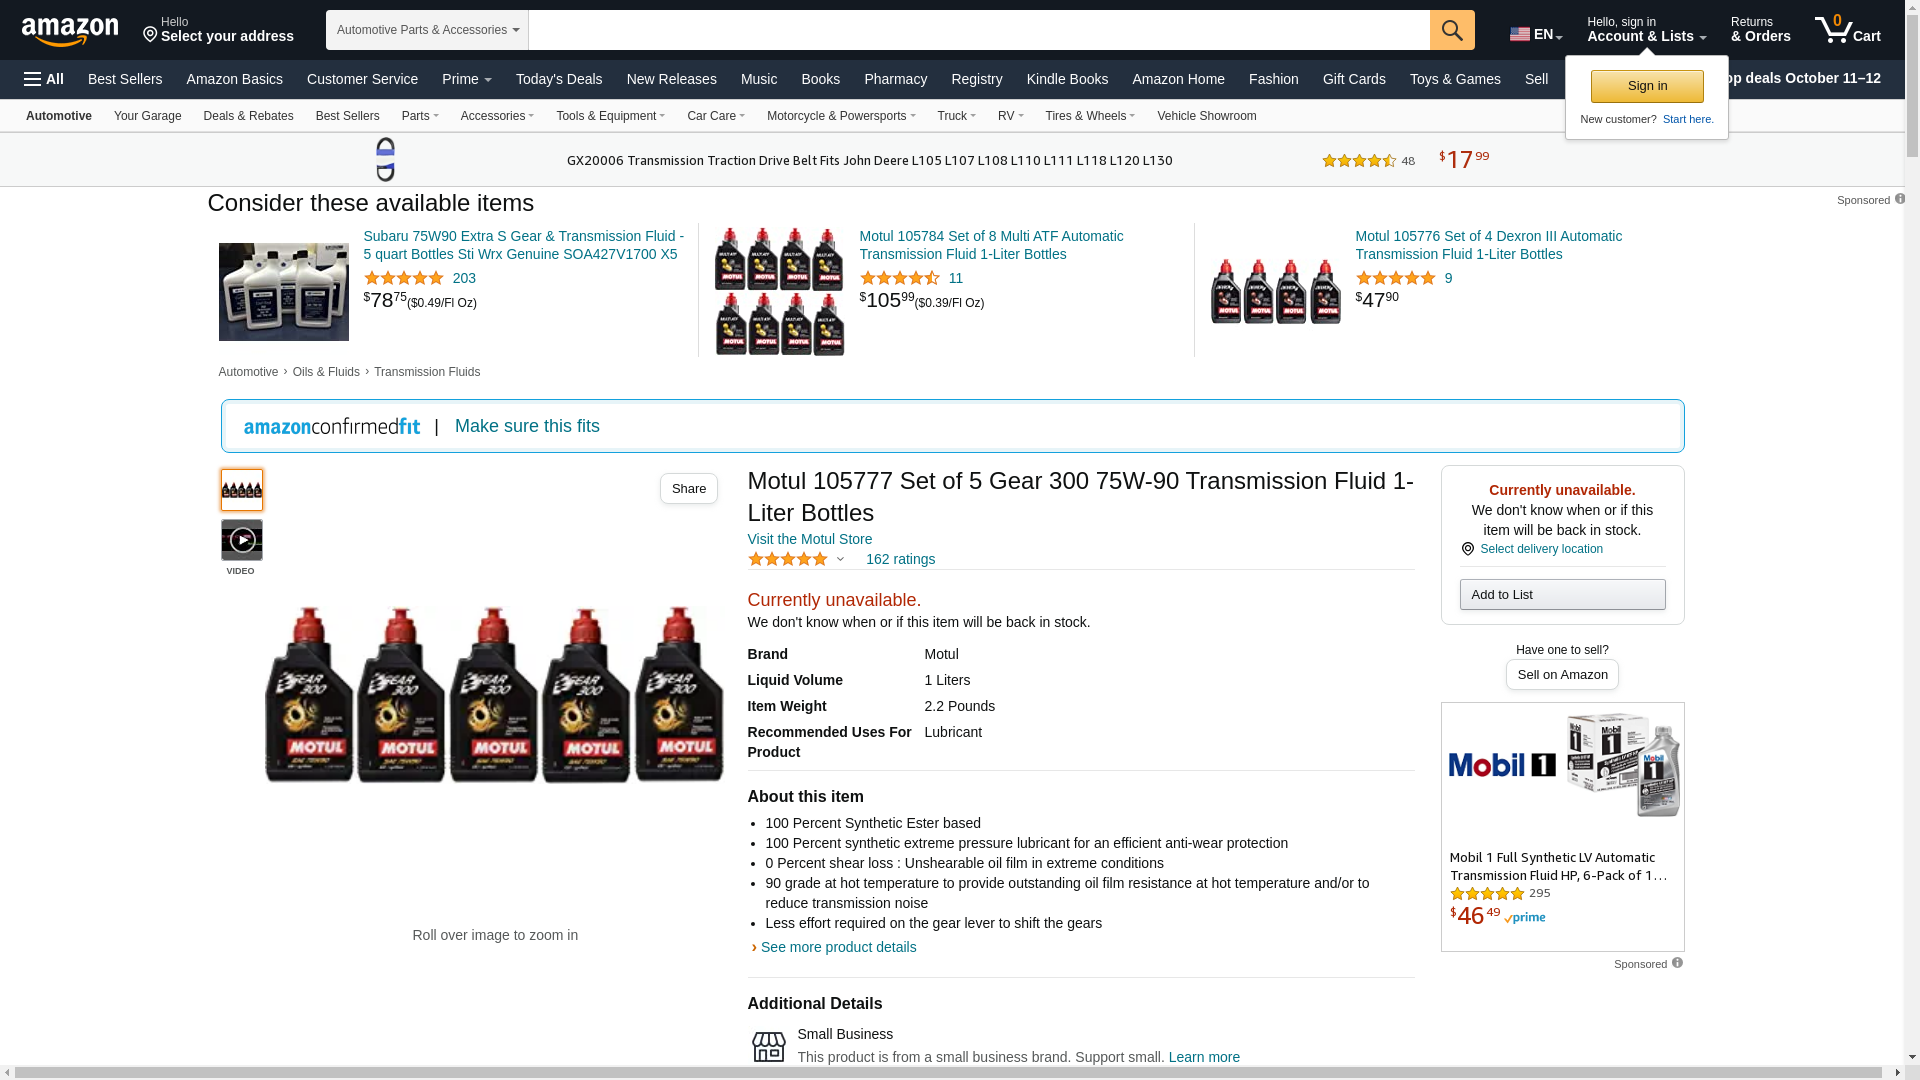Click the Small Business storefront icon
This screenshot has width=1920, height=1080.
[x=768, y=1046]
